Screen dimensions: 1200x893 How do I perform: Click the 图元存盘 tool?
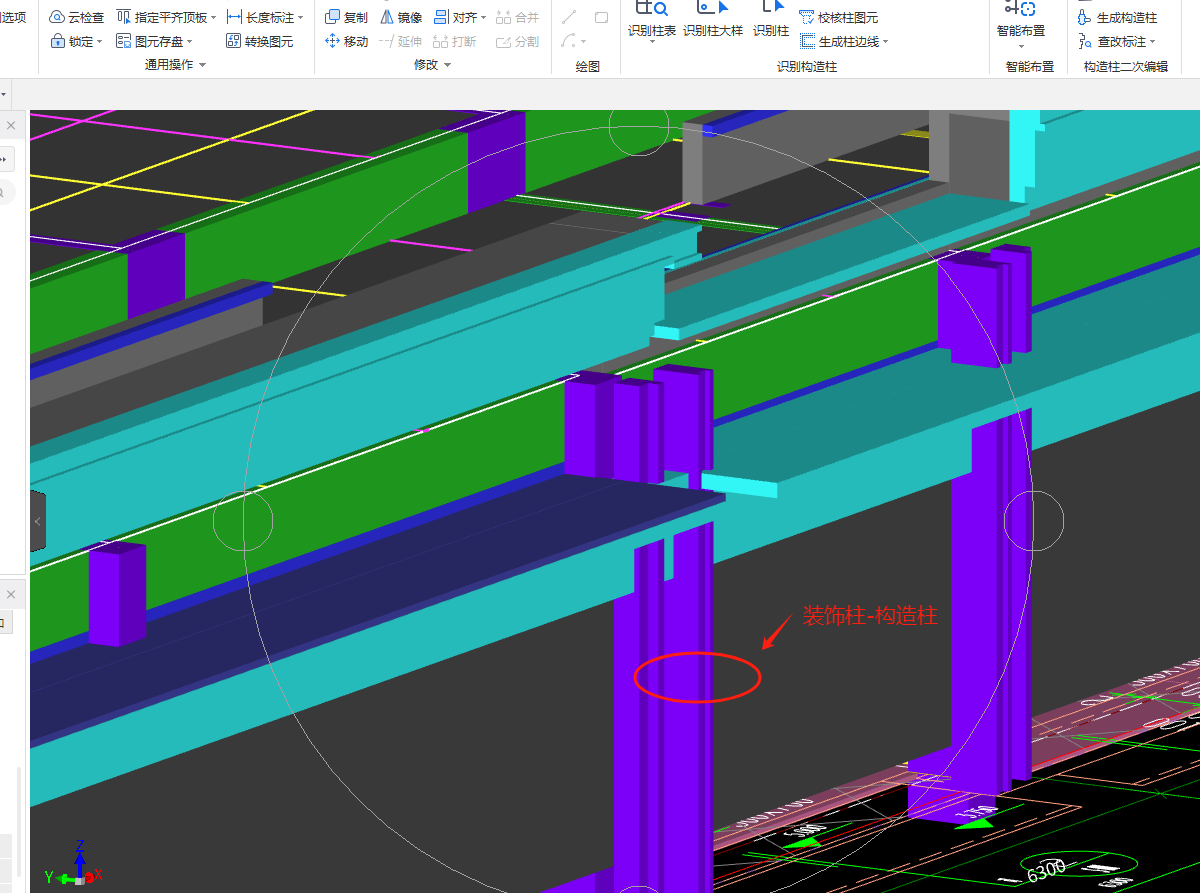[x=150, y=41]
